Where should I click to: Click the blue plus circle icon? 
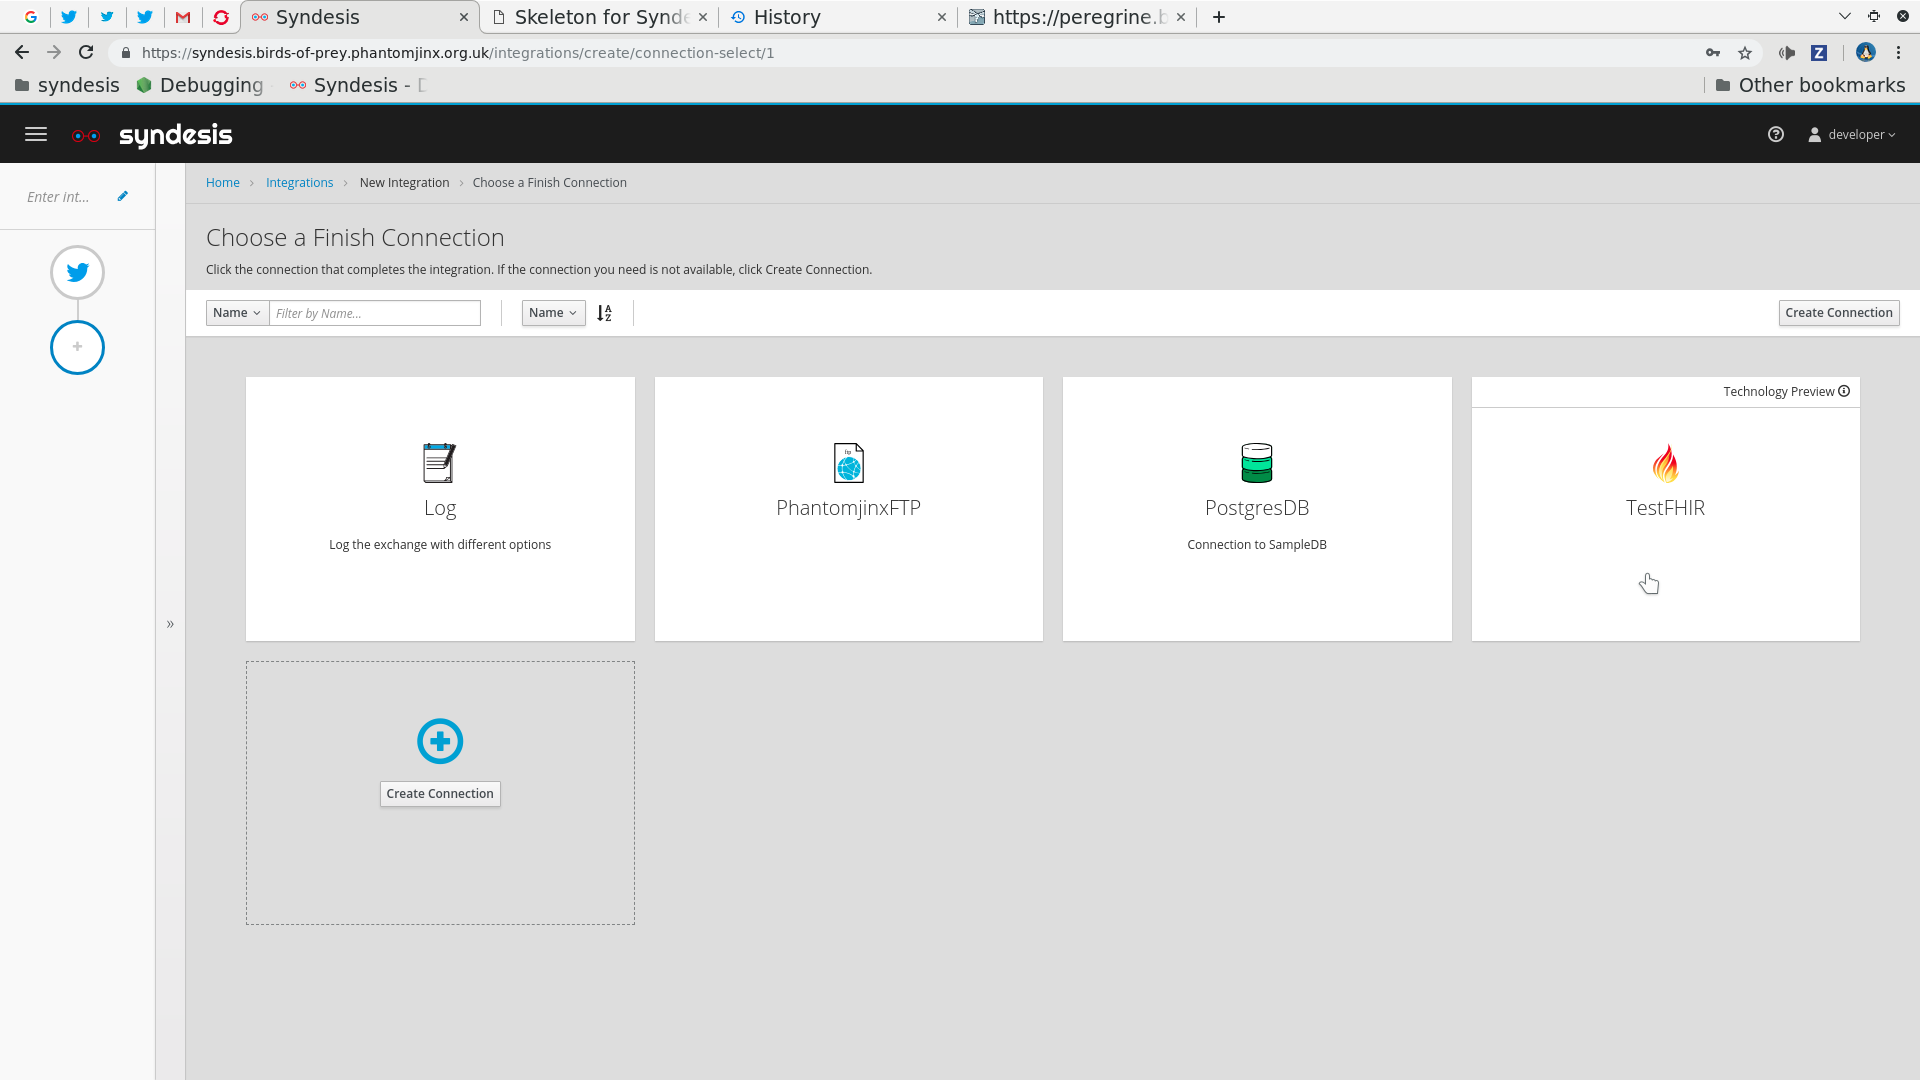point(440,741)
